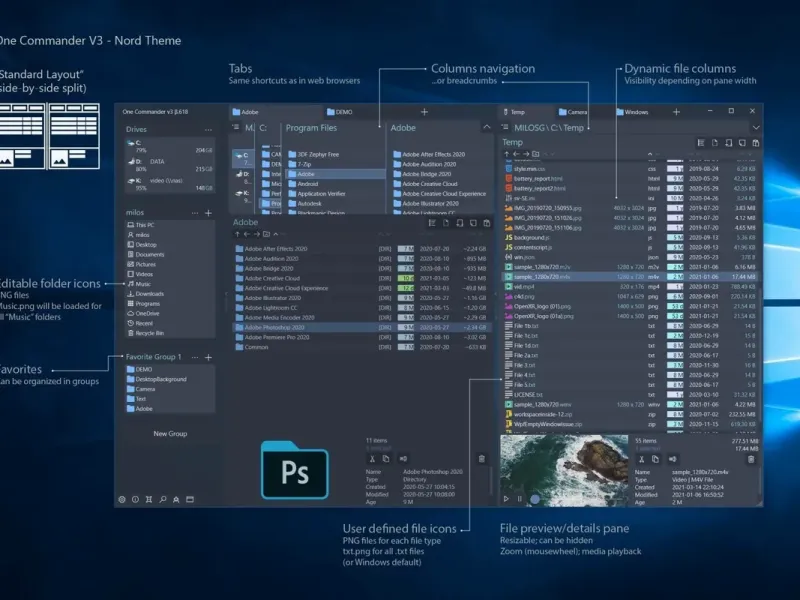
Task: Open Recycle Bin in the milos sidebar list
Action: coord(170,333)
